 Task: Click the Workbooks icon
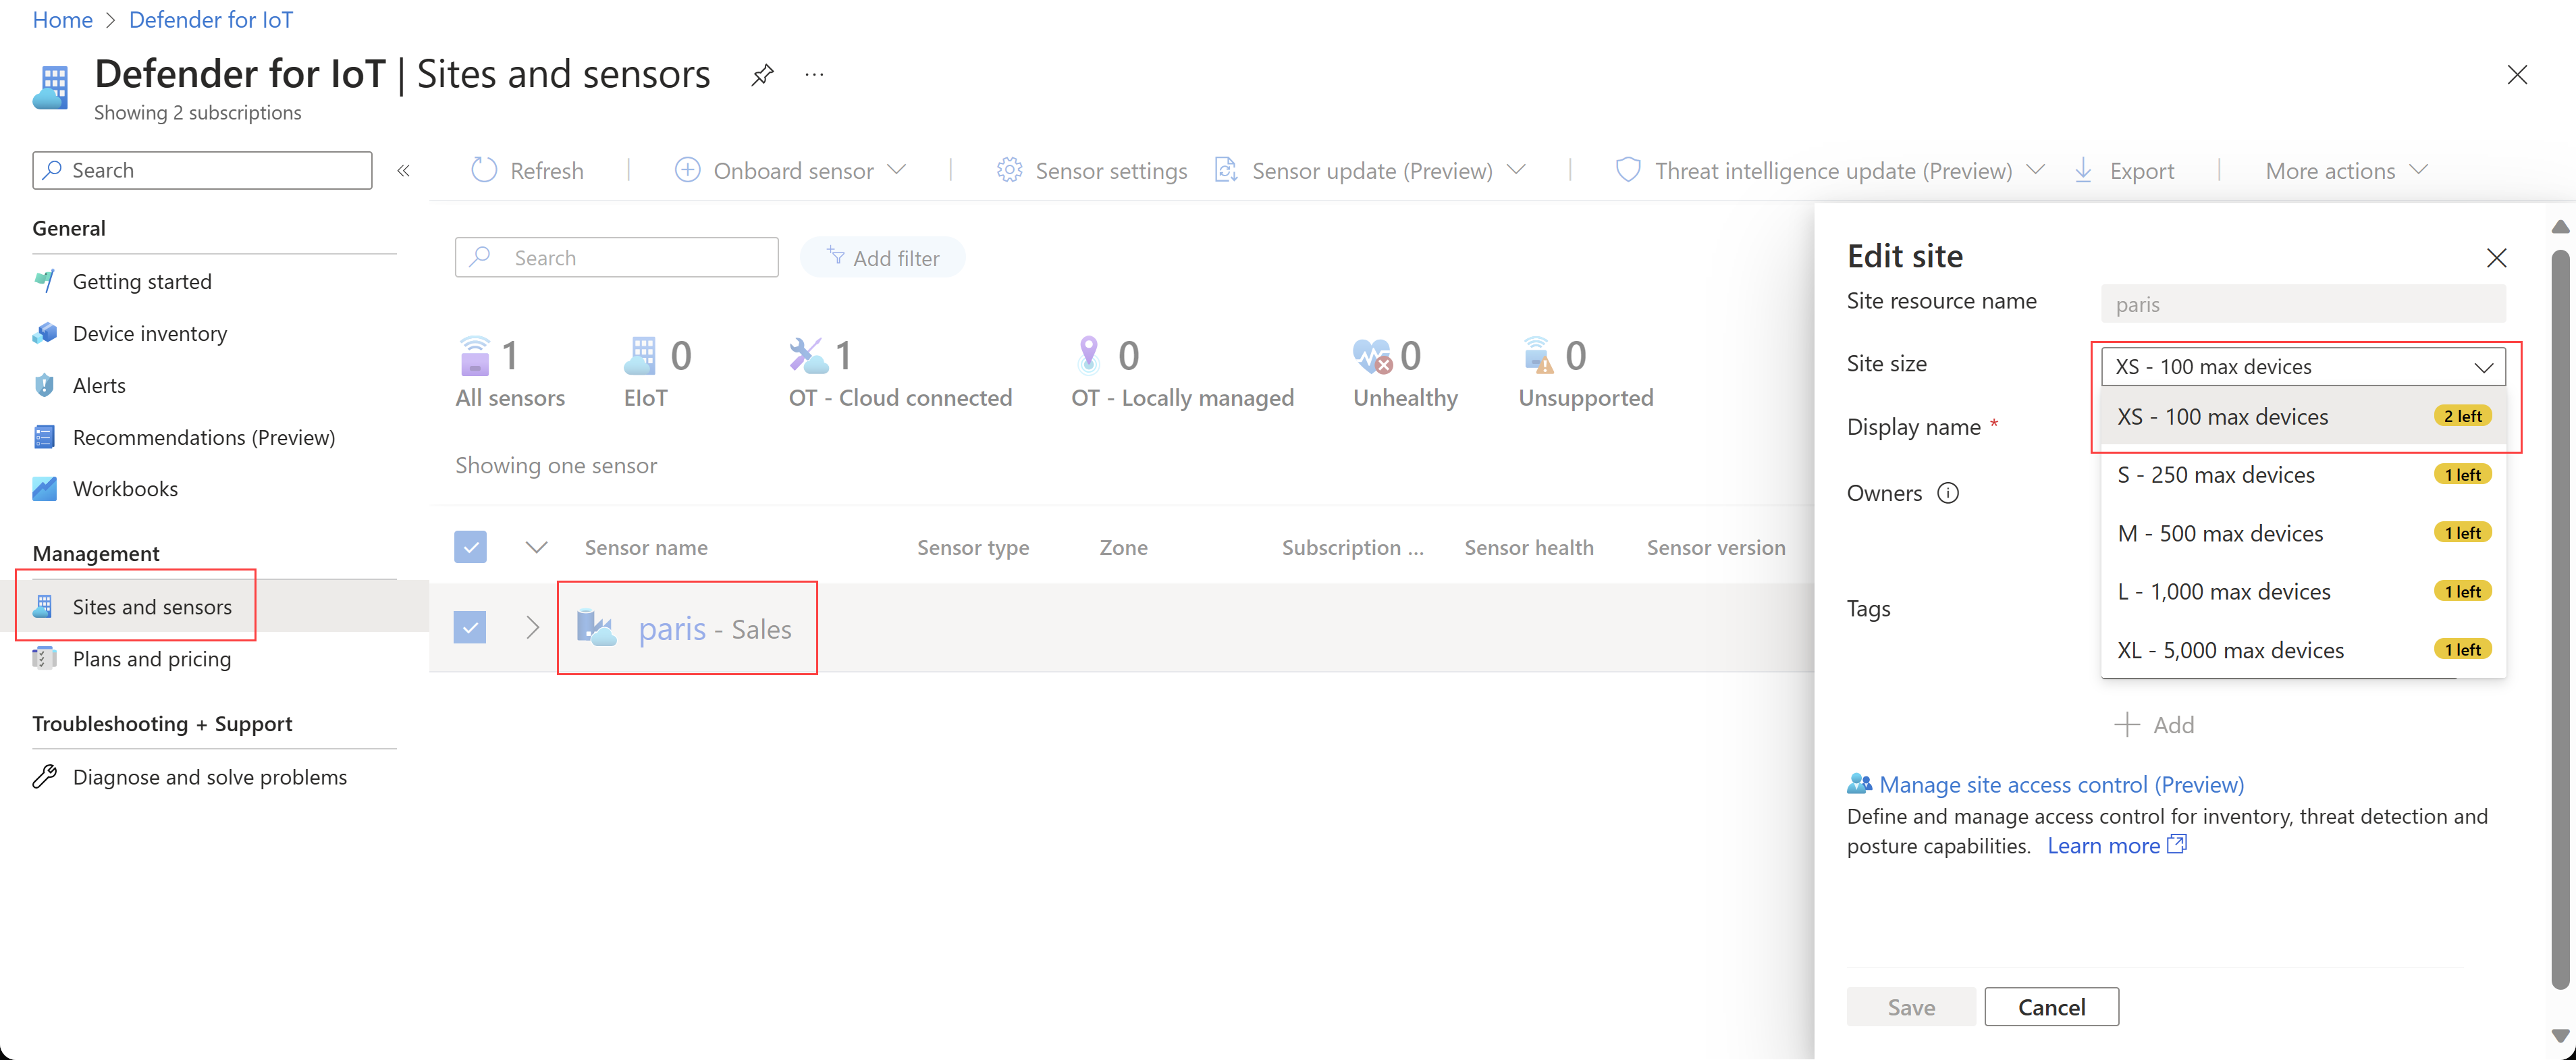[x=45, y=488]
